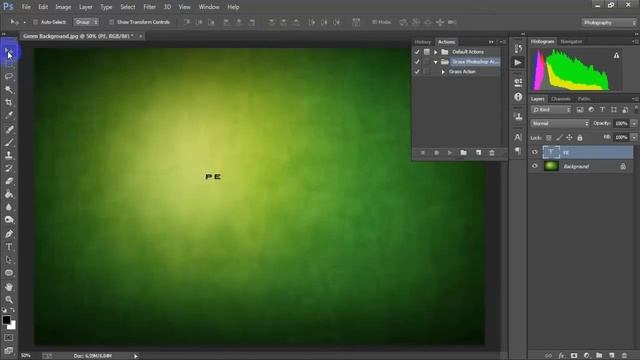Select the History Brush tool
Image resolution: width=640 pixels, height=360 pixels.
tap(9, 168)
